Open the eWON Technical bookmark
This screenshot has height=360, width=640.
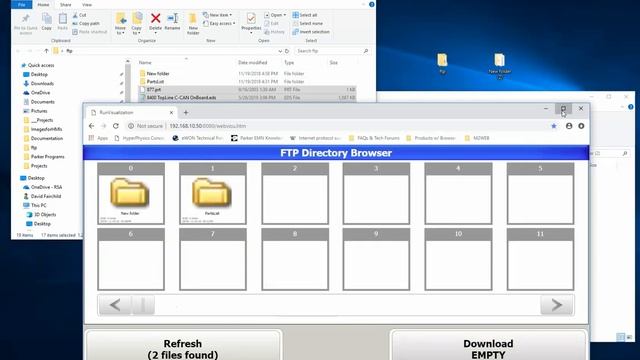pos(198,138)
